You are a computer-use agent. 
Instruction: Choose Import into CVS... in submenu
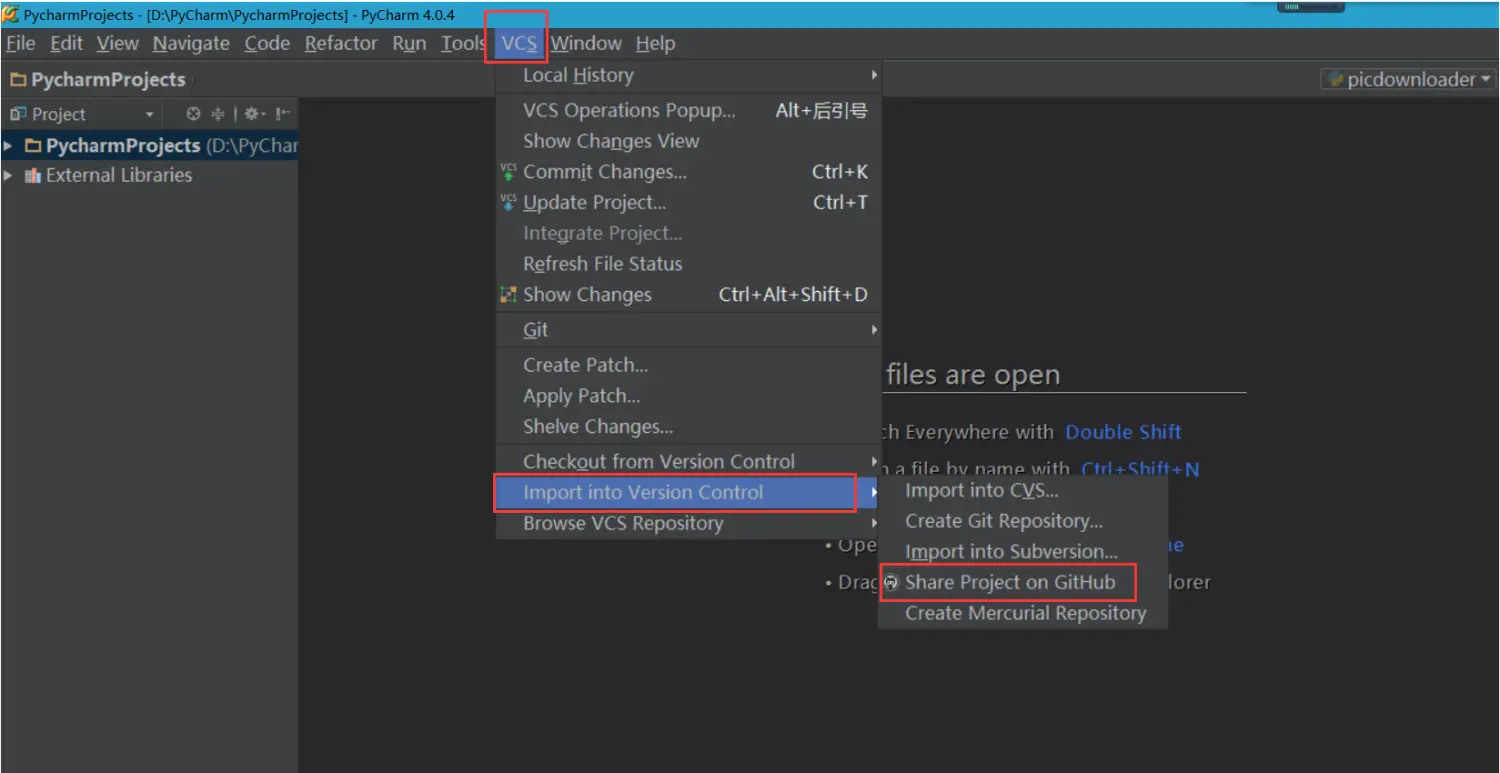[x=1023, y=490]
